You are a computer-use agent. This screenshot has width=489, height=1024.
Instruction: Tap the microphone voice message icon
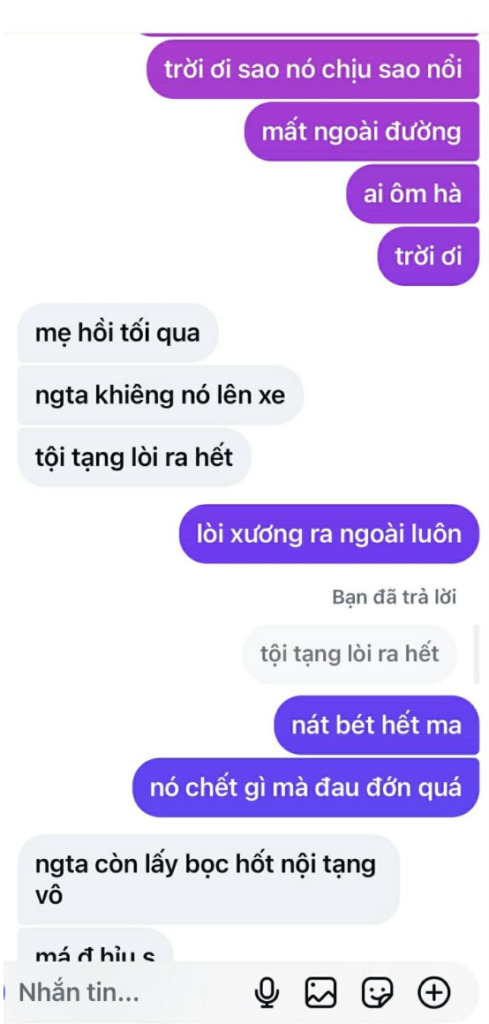[266, 993]
